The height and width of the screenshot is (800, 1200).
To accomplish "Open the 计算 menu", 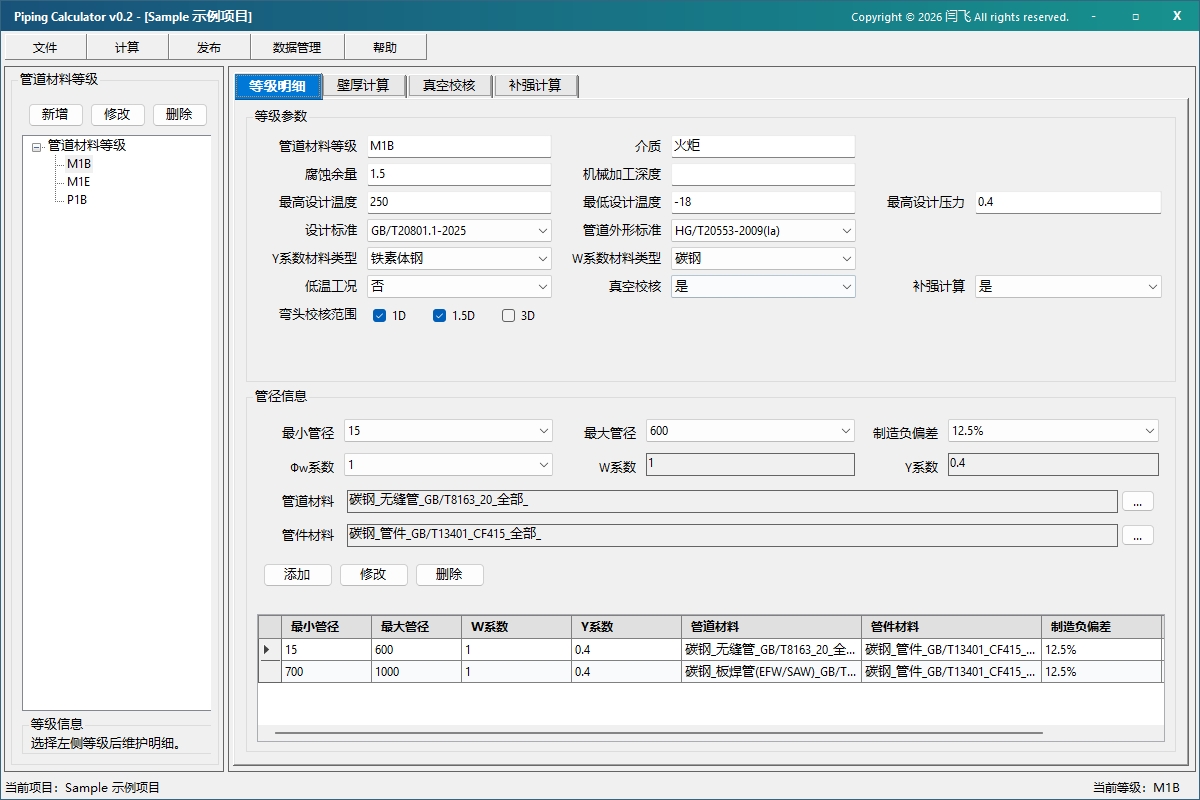I will pos(127,47).
